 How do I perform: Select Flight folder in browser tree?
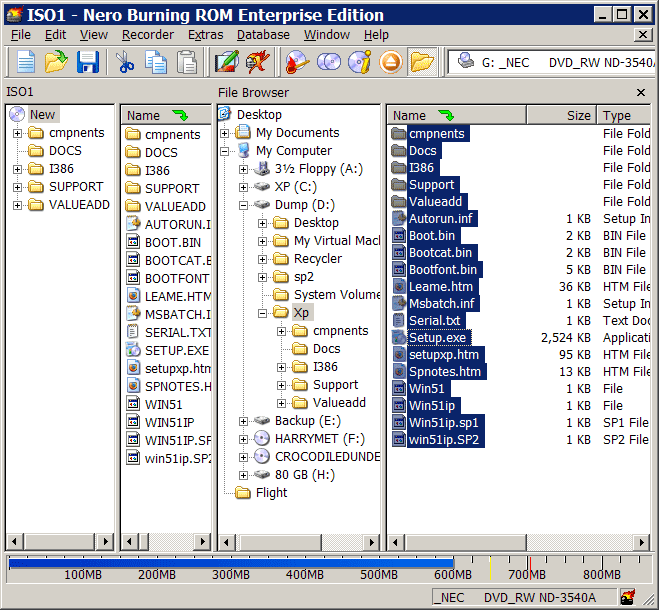[x=271, y=493]
